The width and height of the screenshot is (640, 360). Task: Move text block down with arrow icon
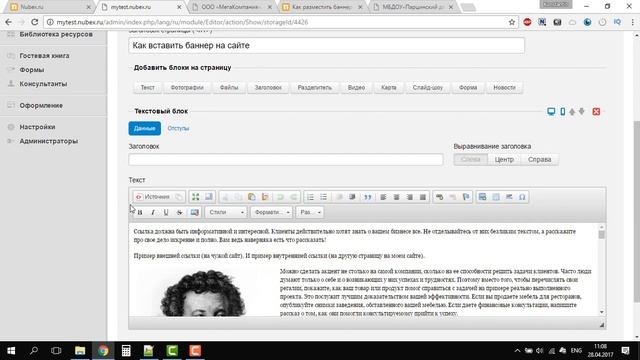coord(582,111)
